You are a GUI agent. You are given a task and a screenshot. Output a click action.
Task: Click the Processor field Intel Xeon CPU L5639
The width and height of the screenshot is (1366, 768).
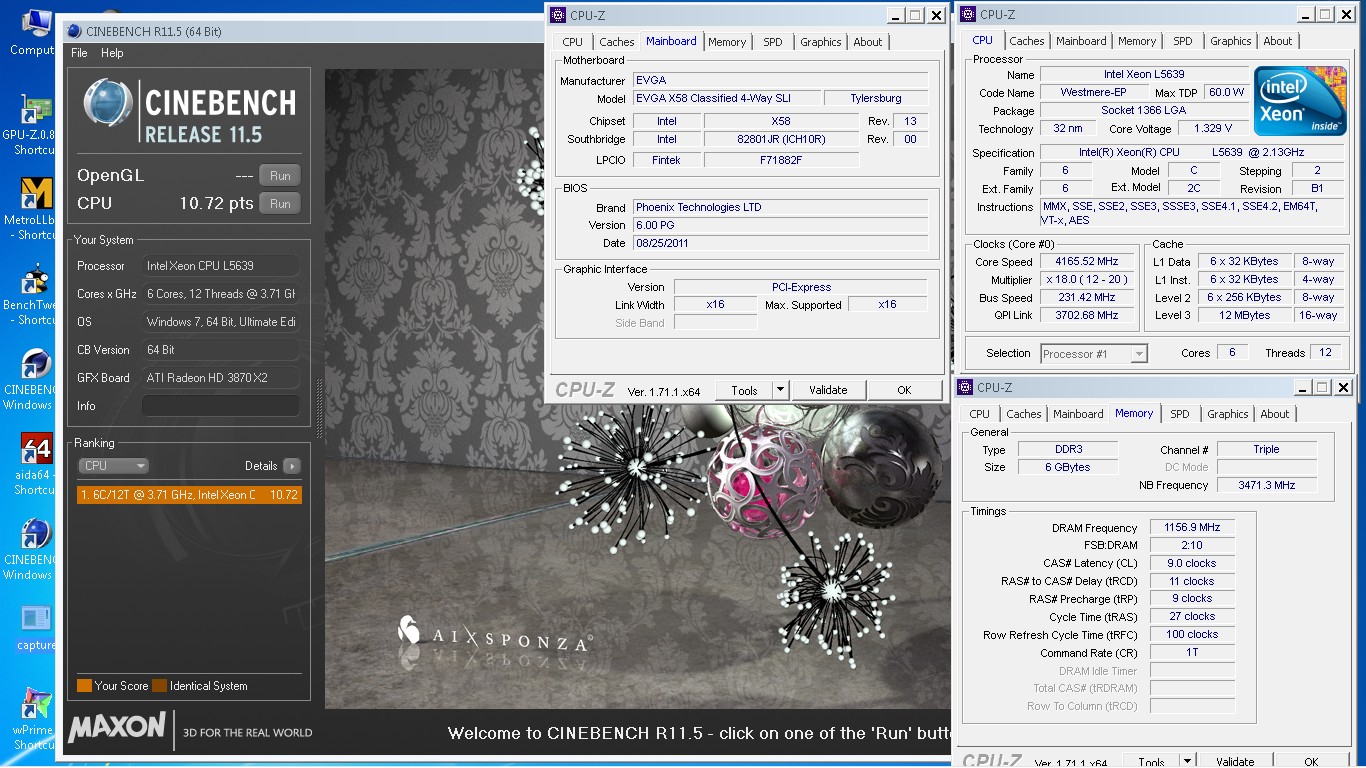(221, 266)
